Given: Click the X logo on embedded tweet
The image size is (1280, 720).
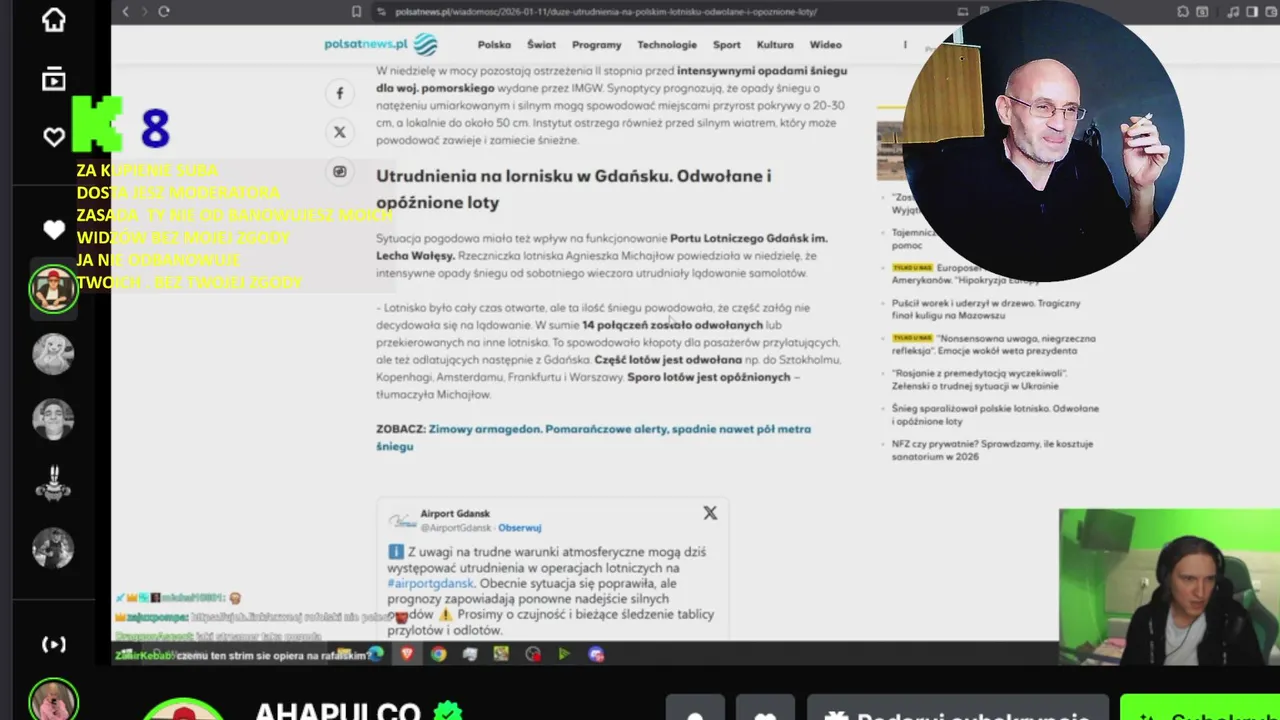Looking at the screenshot, I should click(x=710, y=513).
